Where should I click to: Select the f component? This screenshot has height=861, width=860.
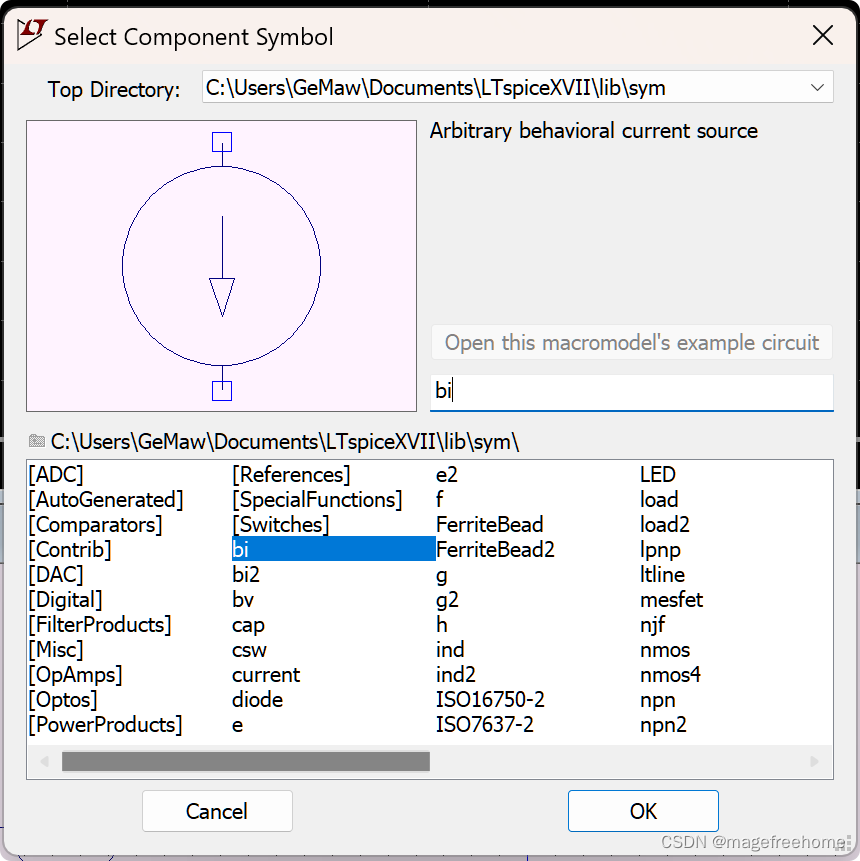coord(439,500)
